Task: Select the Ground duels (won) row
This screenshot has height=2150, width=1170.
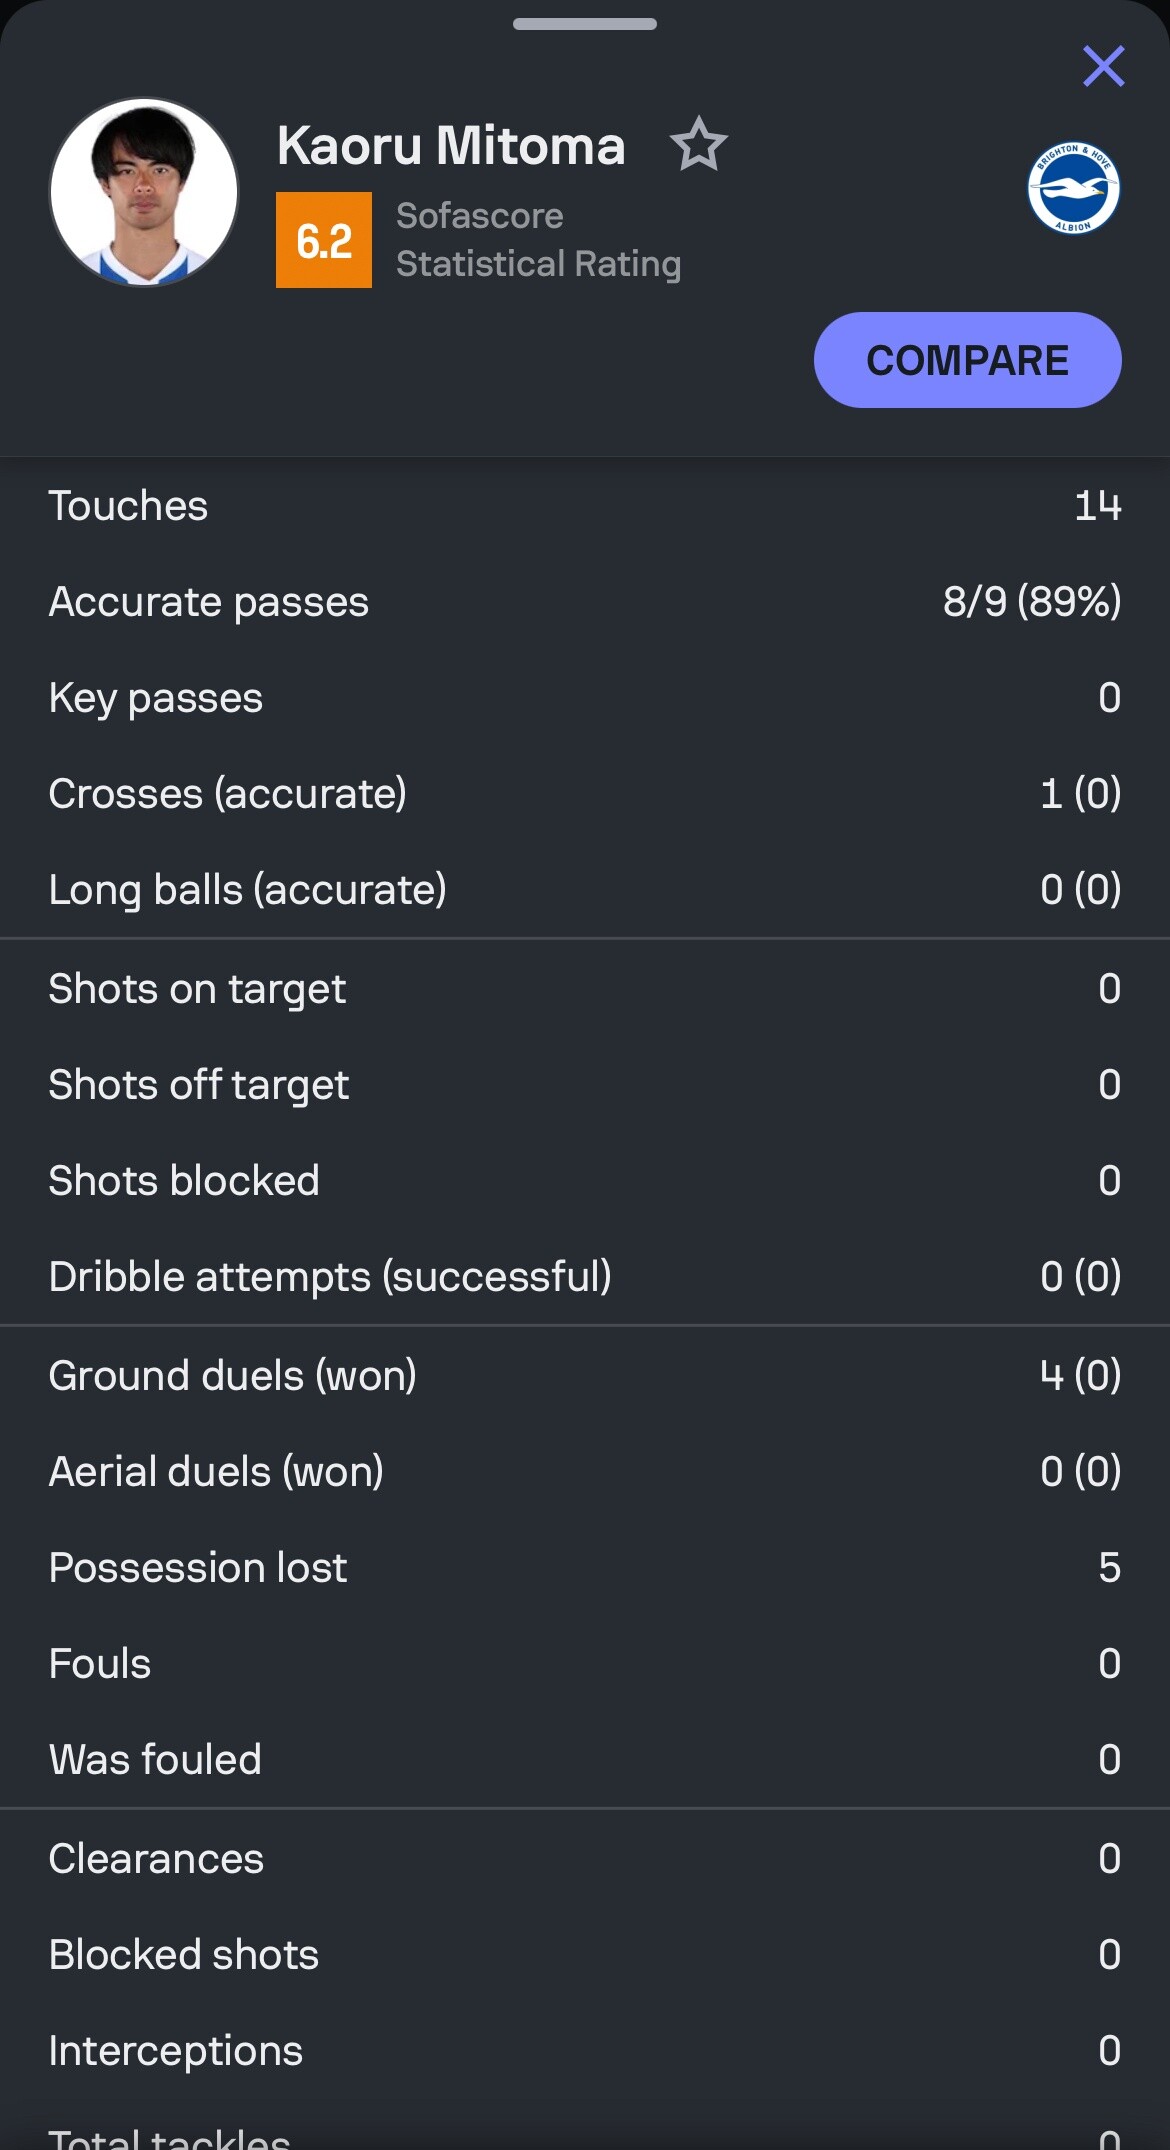Action: (x=585, y=1376)
